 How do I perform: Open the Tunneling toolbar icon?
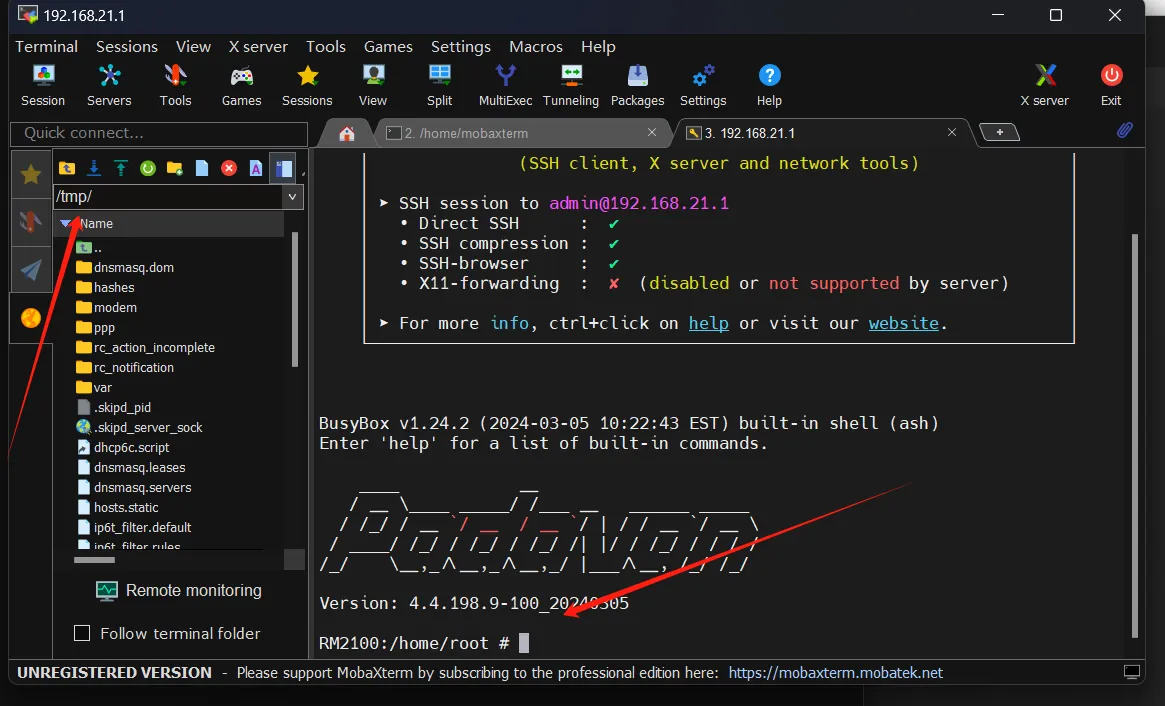571,85
